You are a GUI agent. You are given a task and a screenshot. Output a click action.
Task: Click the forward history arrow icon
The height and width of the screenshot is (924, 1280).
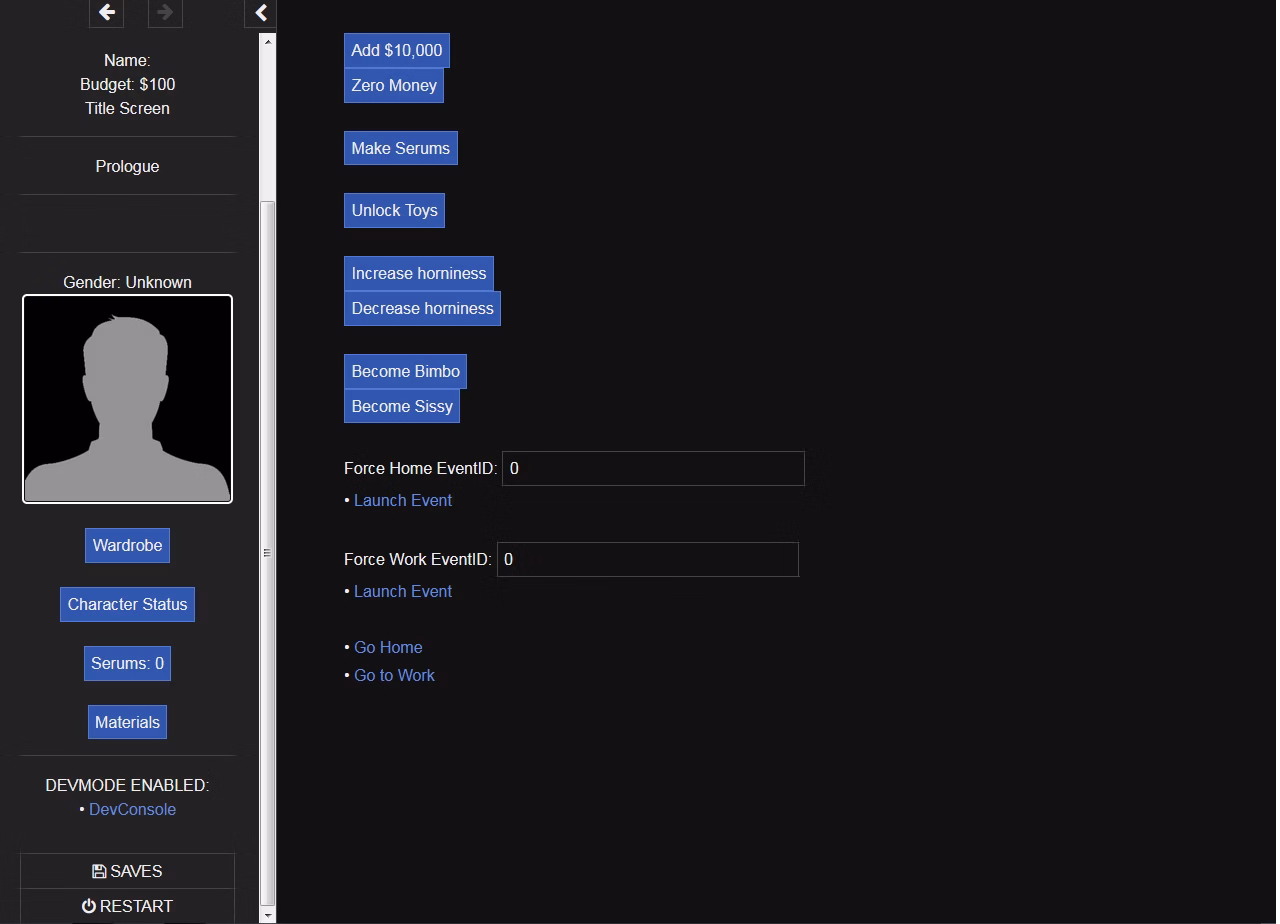[x=165, y=13]
